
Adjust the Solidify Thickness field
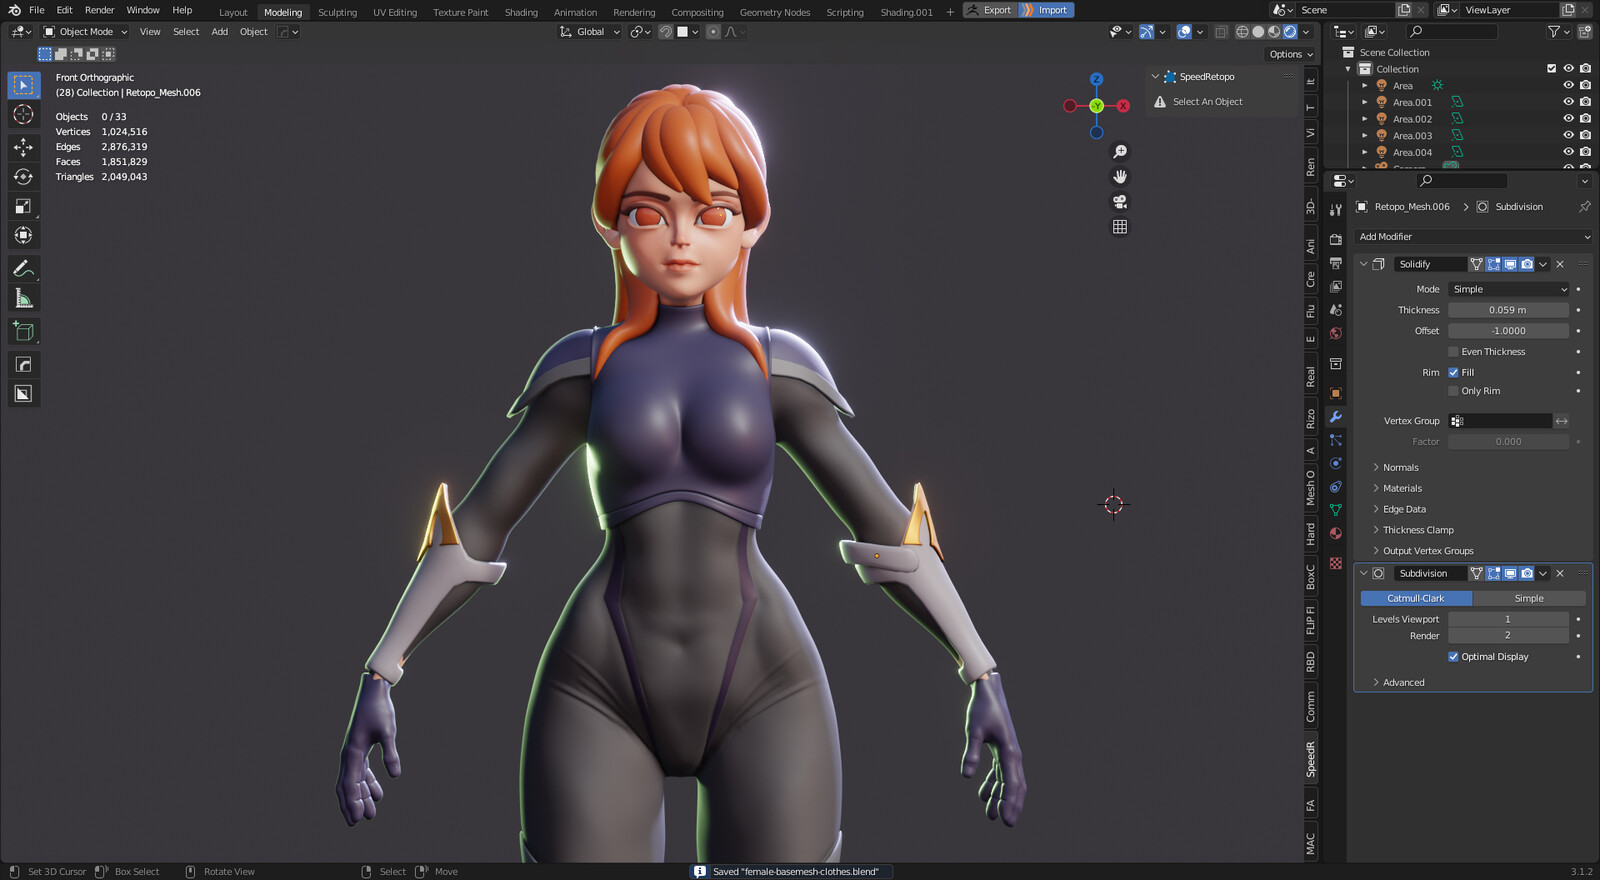pos(1508,310)
